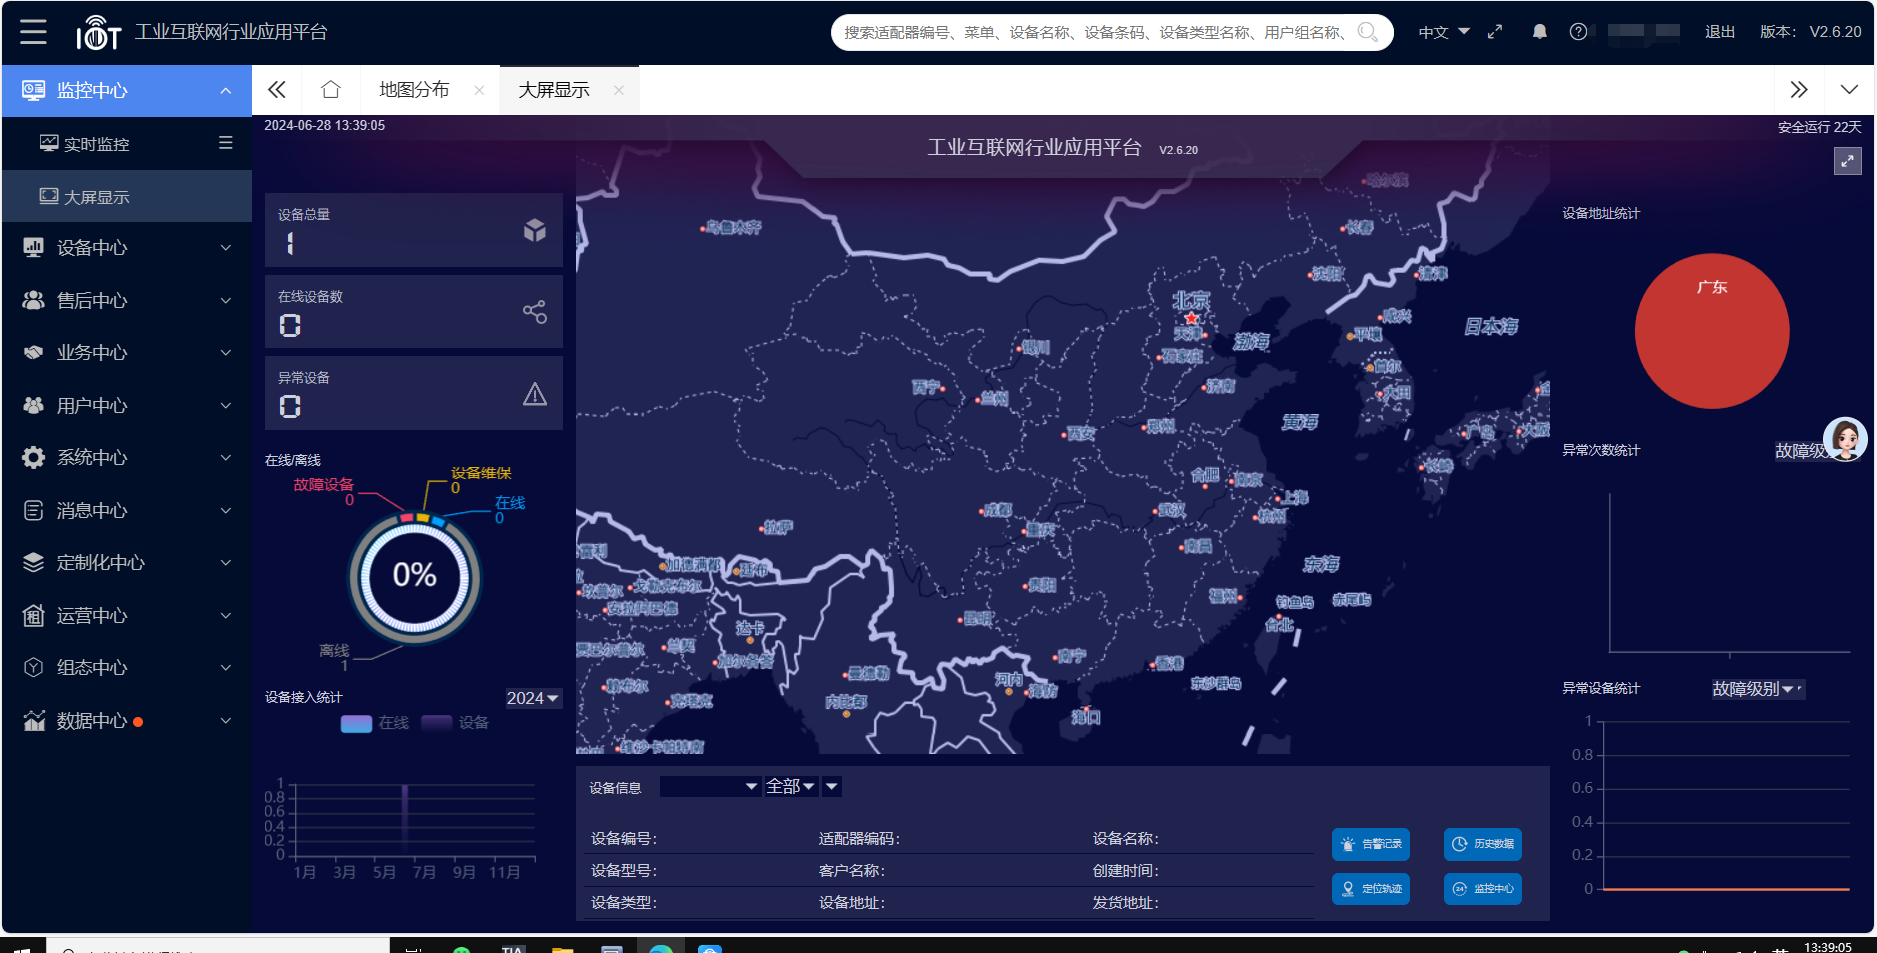
Task: Click the 组态中心 hexagon icon
Action: point(33,667)
